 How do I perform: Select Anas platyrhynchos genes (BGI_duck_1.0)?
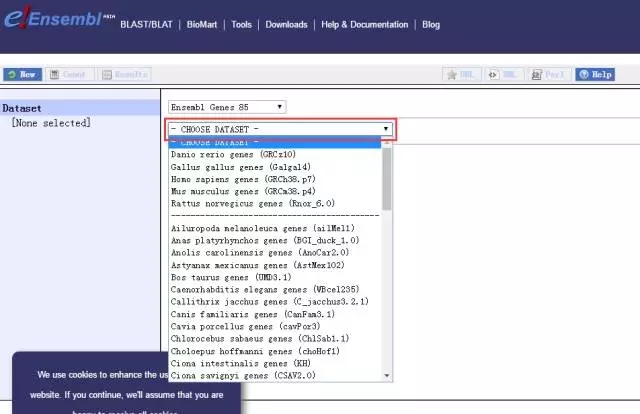click(274, 240)
